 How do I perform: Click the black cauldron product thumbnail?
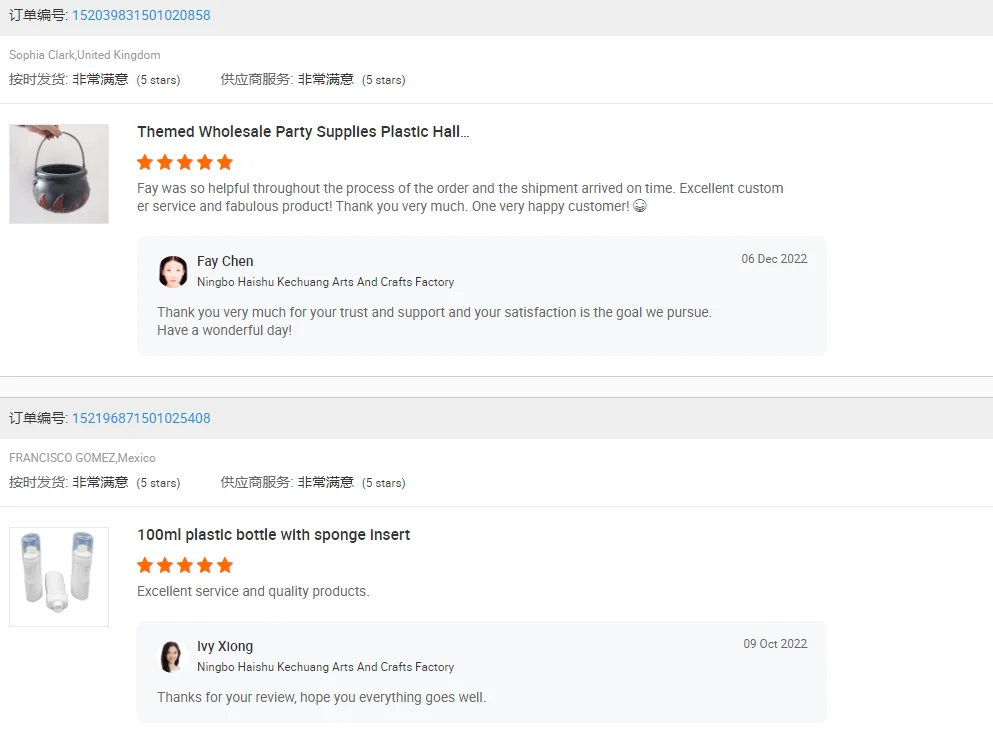[x=59, y=174]
